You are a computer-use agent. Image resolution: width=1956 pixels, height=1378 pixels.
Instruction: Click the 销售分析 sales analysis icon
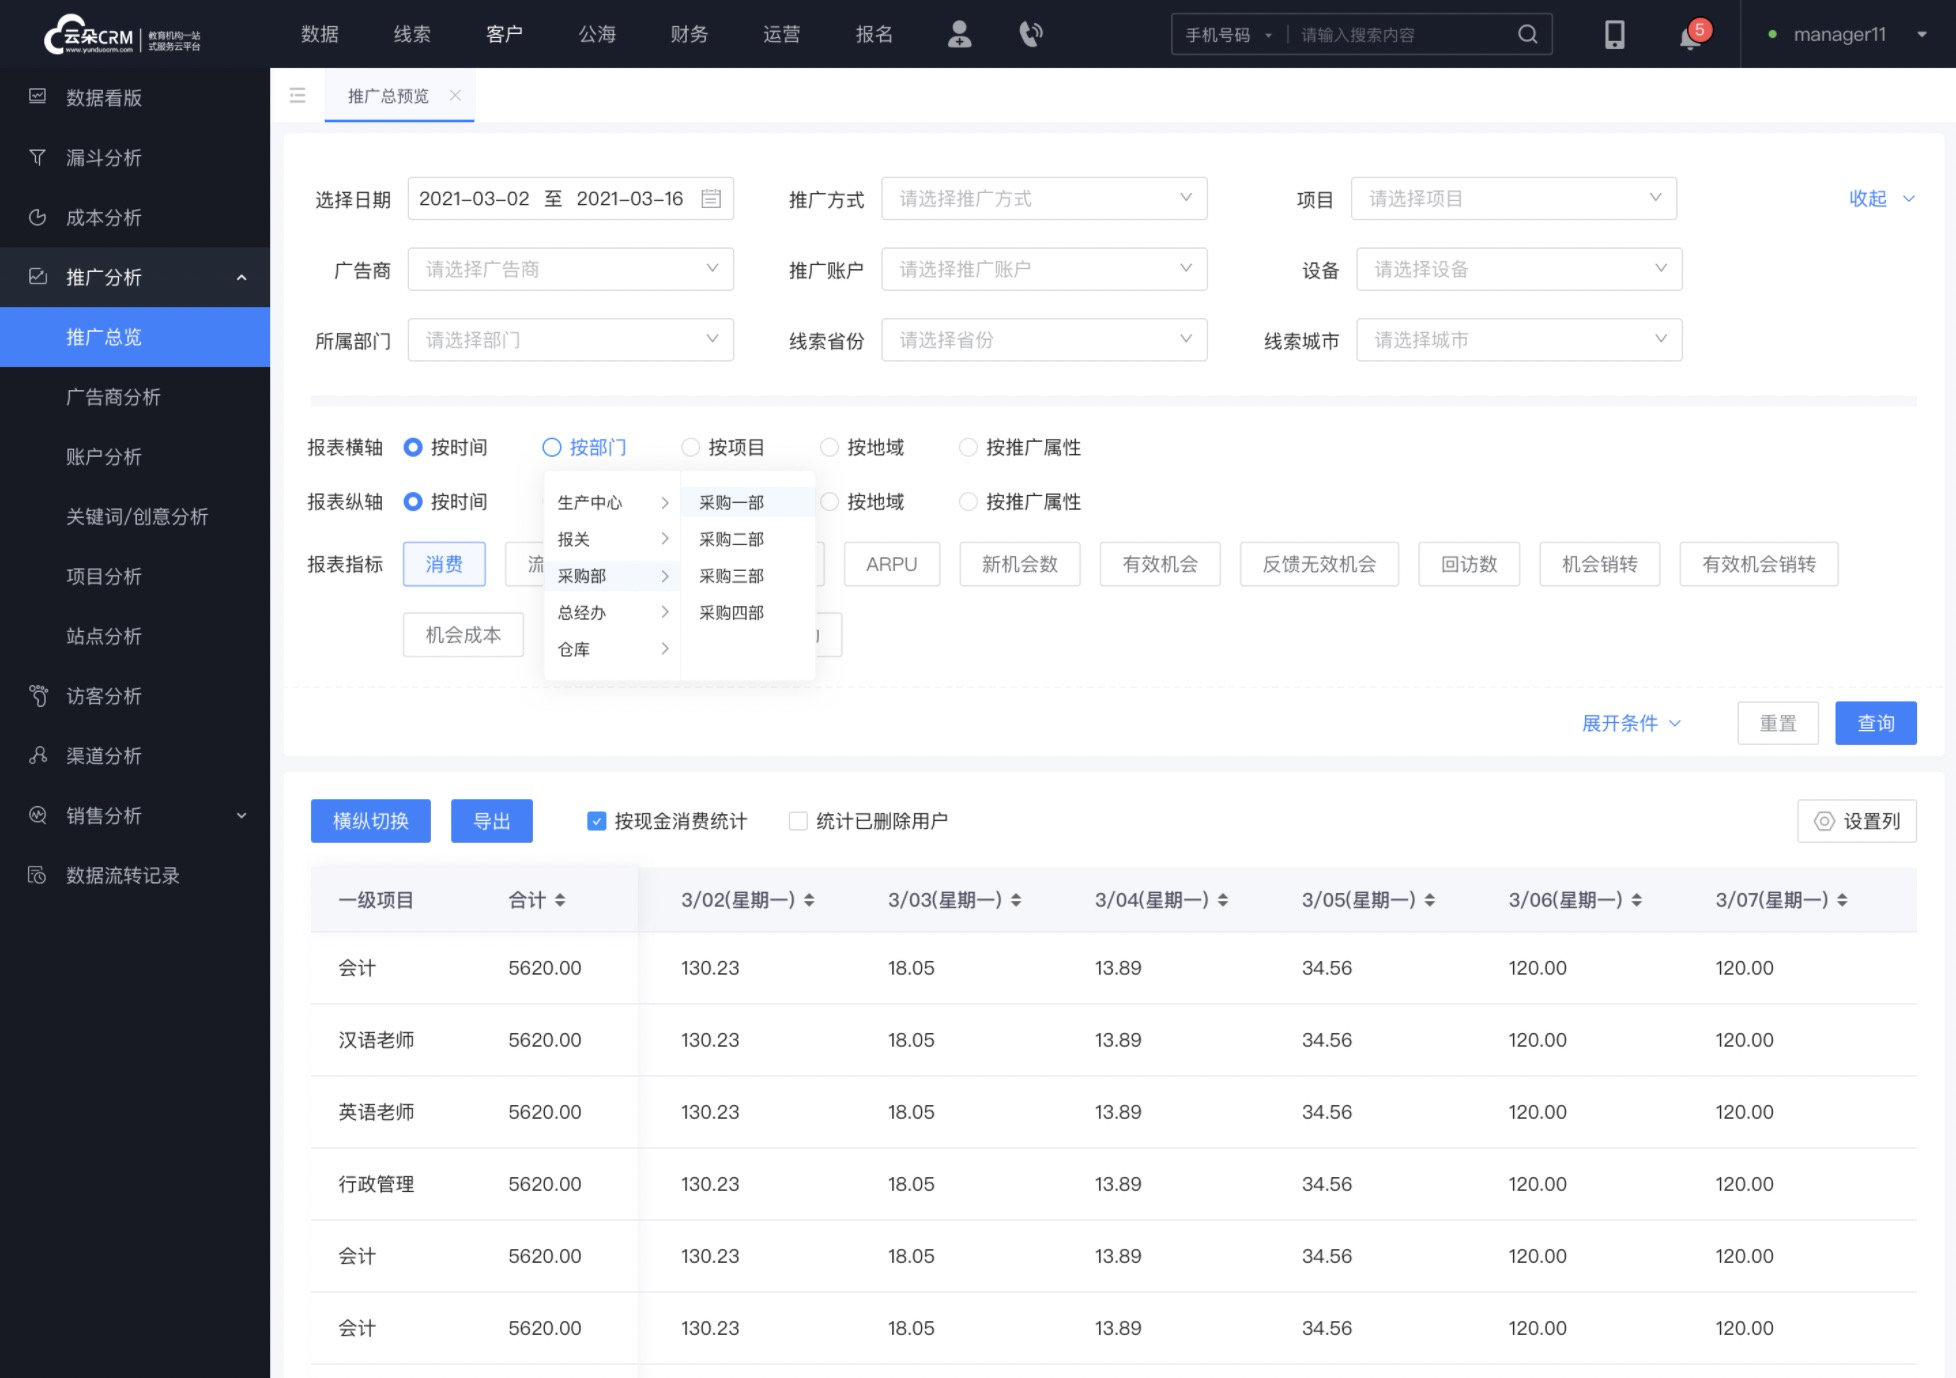[39, 816]
